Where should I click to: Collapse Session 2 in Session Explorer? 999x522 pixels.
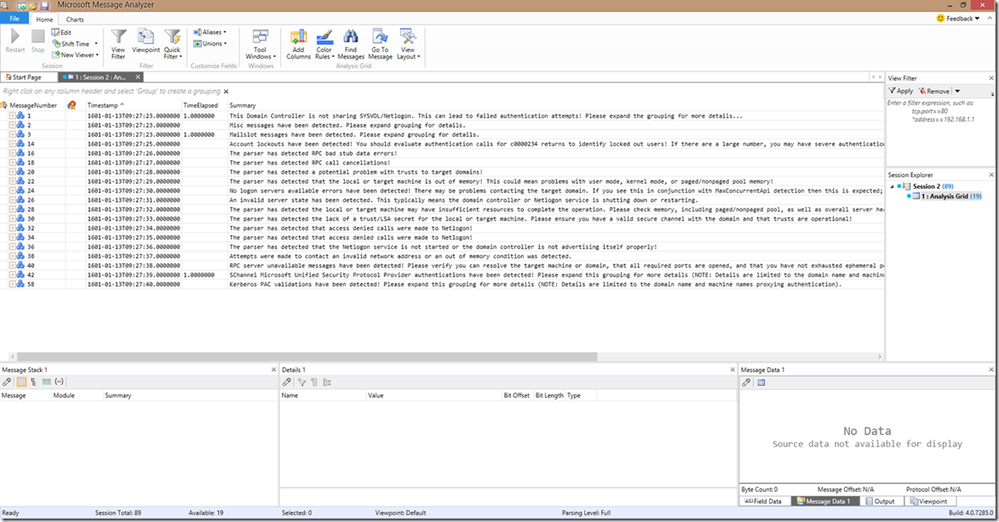(892, 186)
